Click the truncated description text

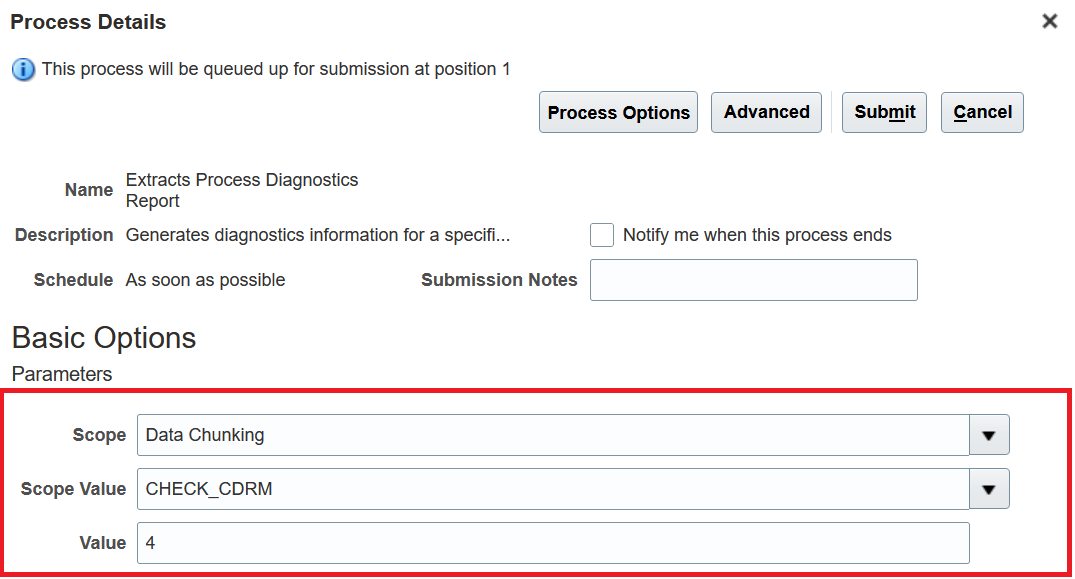(x=317, y=235)
